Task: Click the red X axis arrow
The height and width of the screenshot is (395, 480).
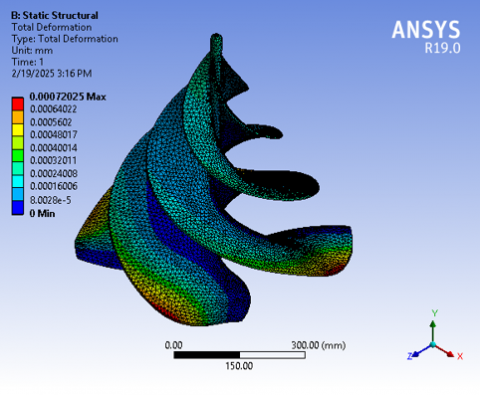Action: [445, 351]
